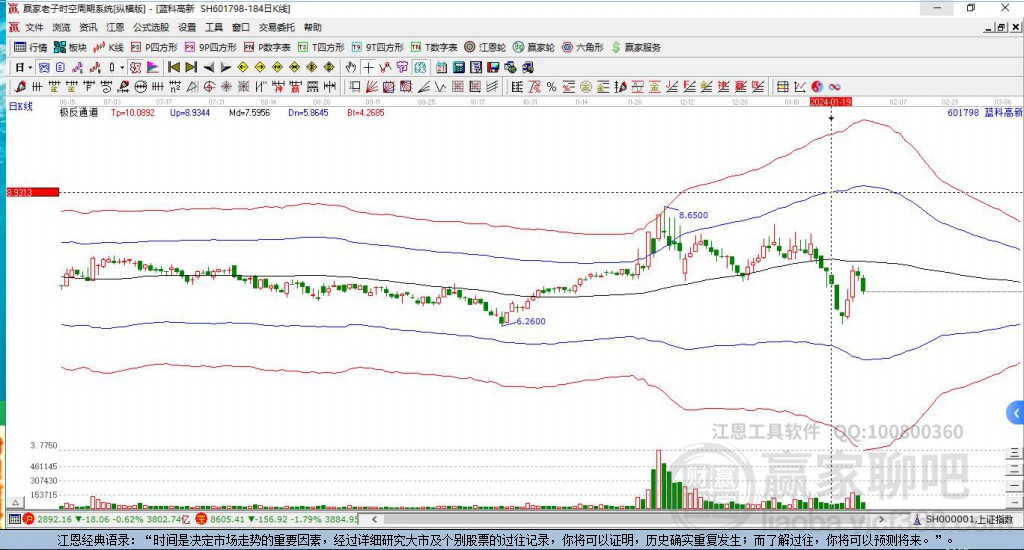Open the 江恩 menu
1024x550 pixels.
coord(116,27)
